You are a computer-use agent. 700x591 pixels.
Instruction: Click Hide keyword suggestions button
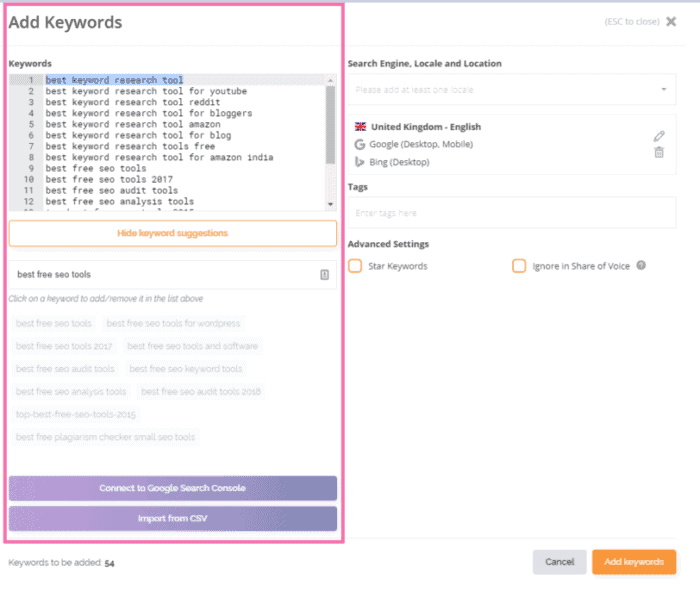[x=172, y=233]
